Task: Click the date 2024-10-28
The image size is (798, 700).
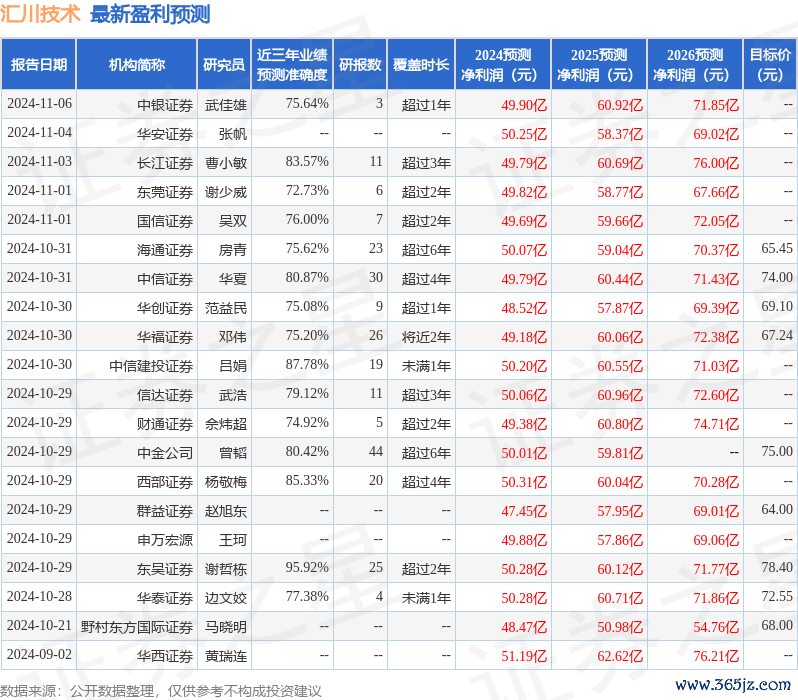Action: tap(39, 596)
